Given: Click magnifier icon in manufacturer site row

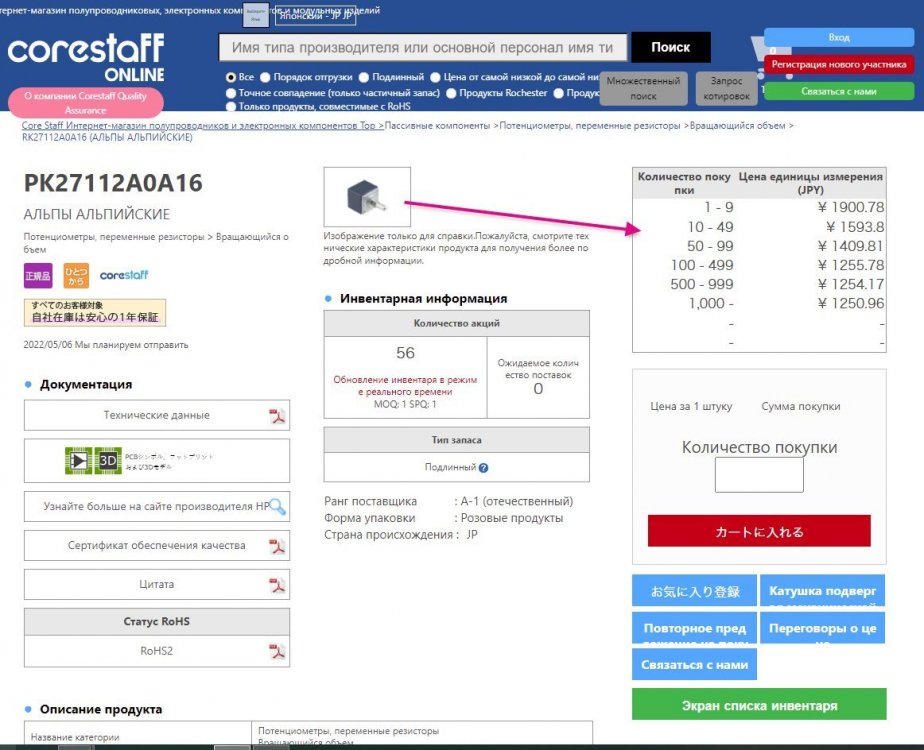Looking at the screenshot, I should (277, 506).
